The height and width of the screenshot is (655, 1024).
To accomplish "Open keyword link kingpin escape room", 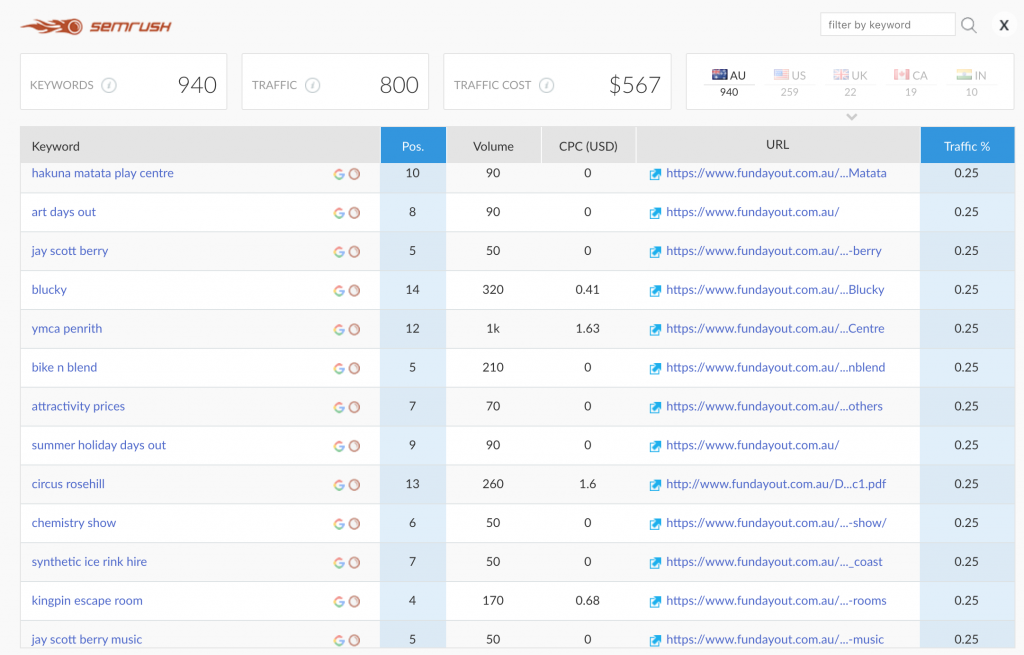I will (87, 601).
